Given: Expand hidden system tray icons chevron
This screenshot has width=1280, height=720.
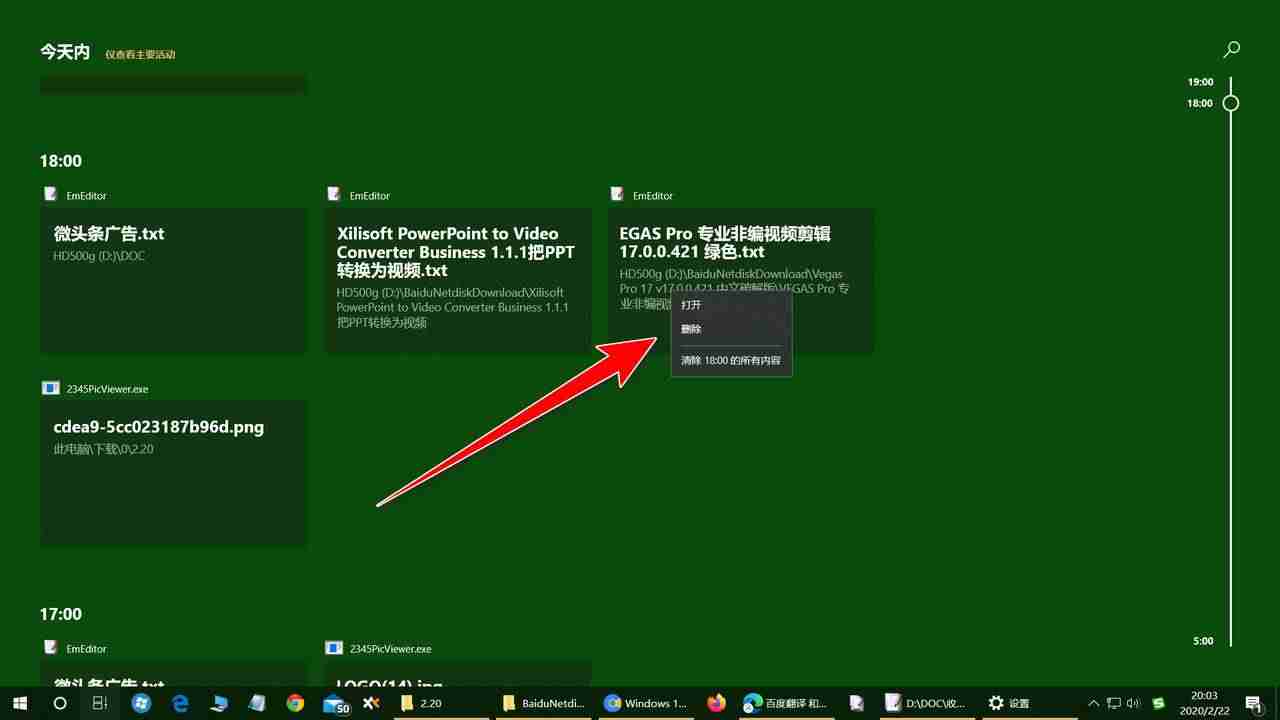Looking at the screenshot, I should [x=1093, y=703].
